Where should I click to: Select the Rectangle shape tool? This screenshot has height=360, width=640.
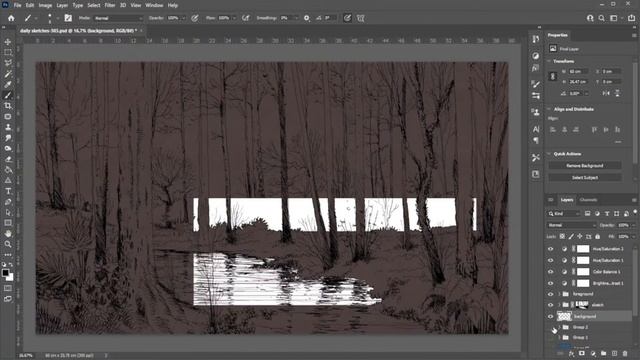(8, 223)
